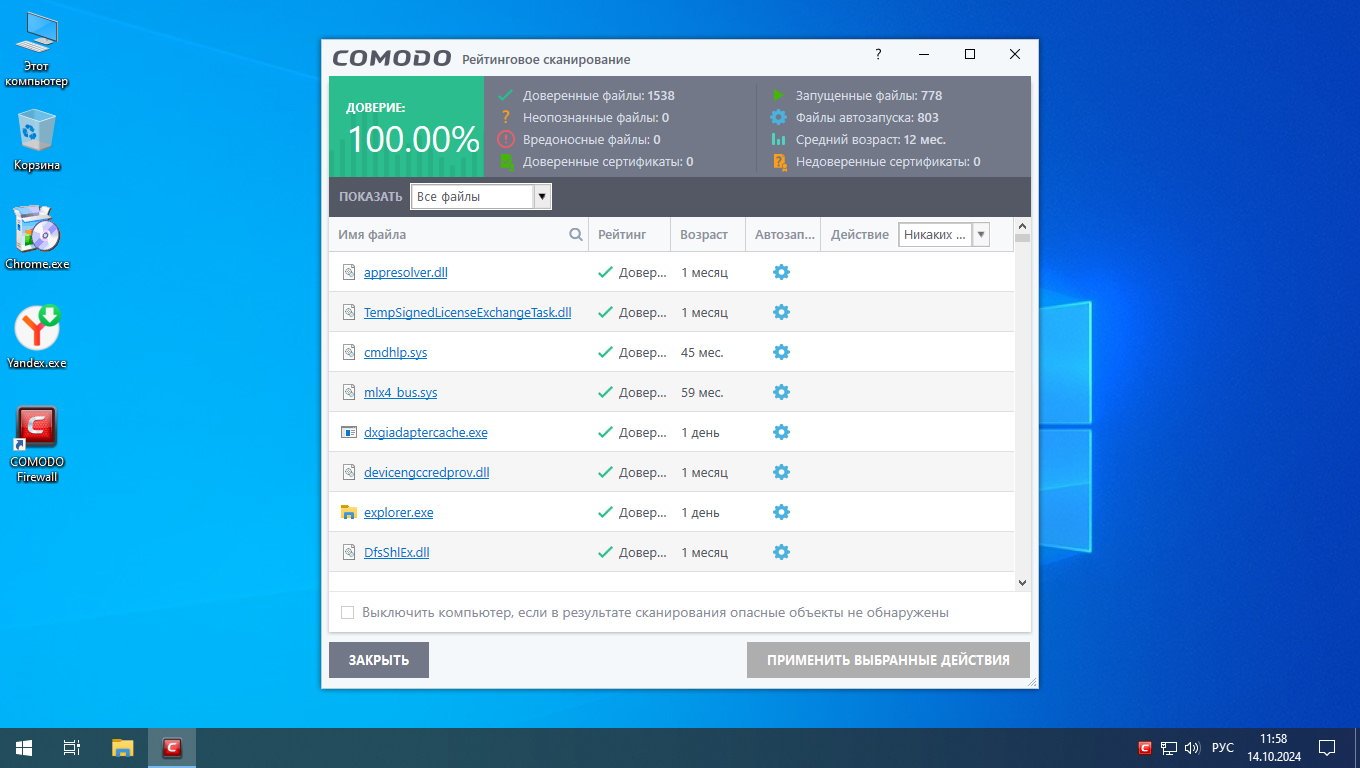Open Yandex.exe desktop icon
Image resolution: width=1360 pixels, height=768 pixels.
click(x=37, y=337)
